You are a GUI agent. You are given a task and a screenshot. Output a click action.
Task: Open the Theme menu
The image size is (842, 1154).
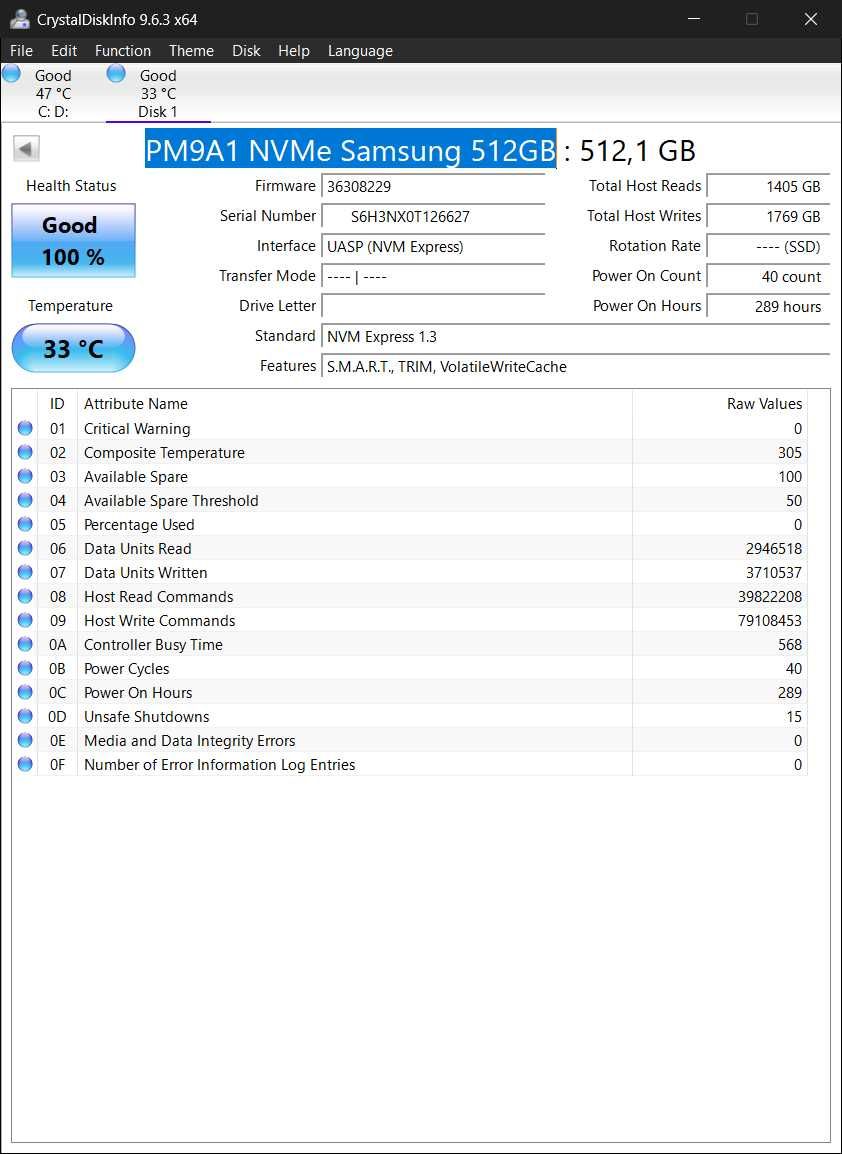click(x=191, y=51)
